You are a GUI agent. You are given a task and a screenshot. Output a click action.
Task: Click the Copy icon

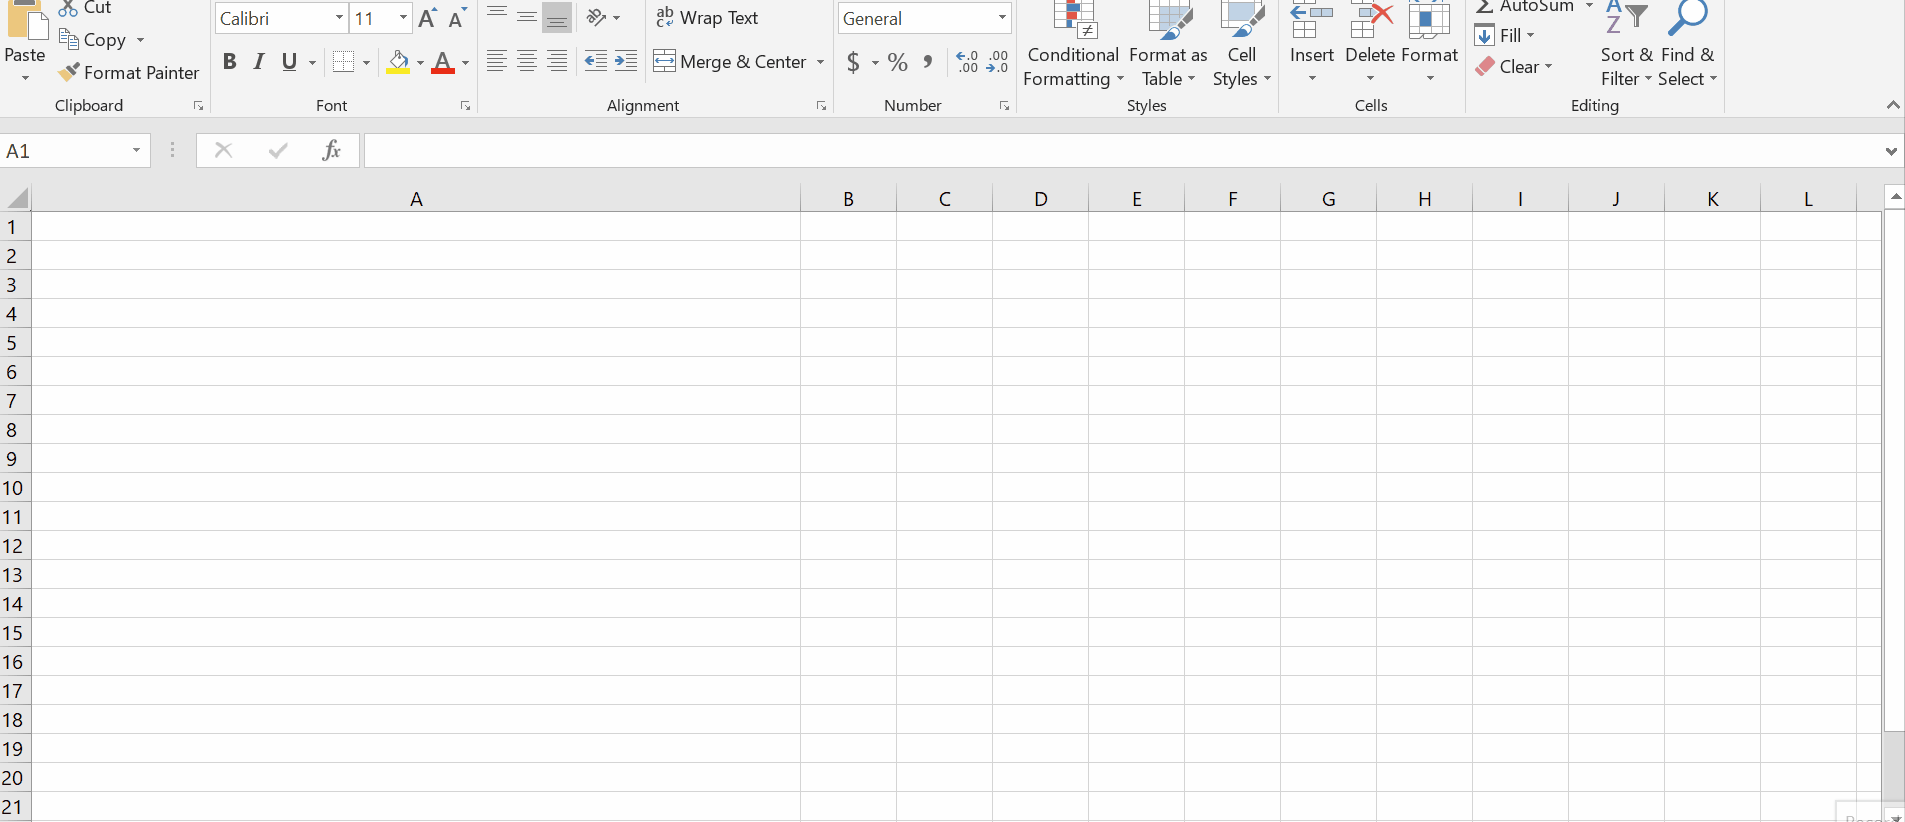[69, 40]
